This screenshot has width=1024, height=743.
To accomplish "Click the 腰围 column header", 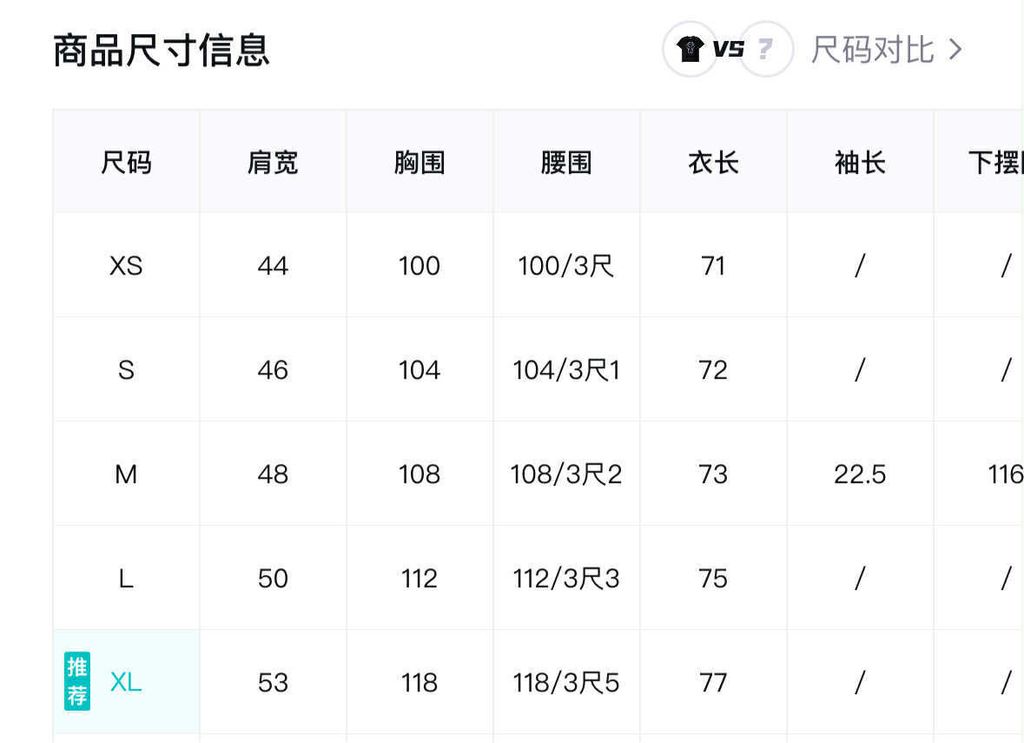I will pos(566,162).
